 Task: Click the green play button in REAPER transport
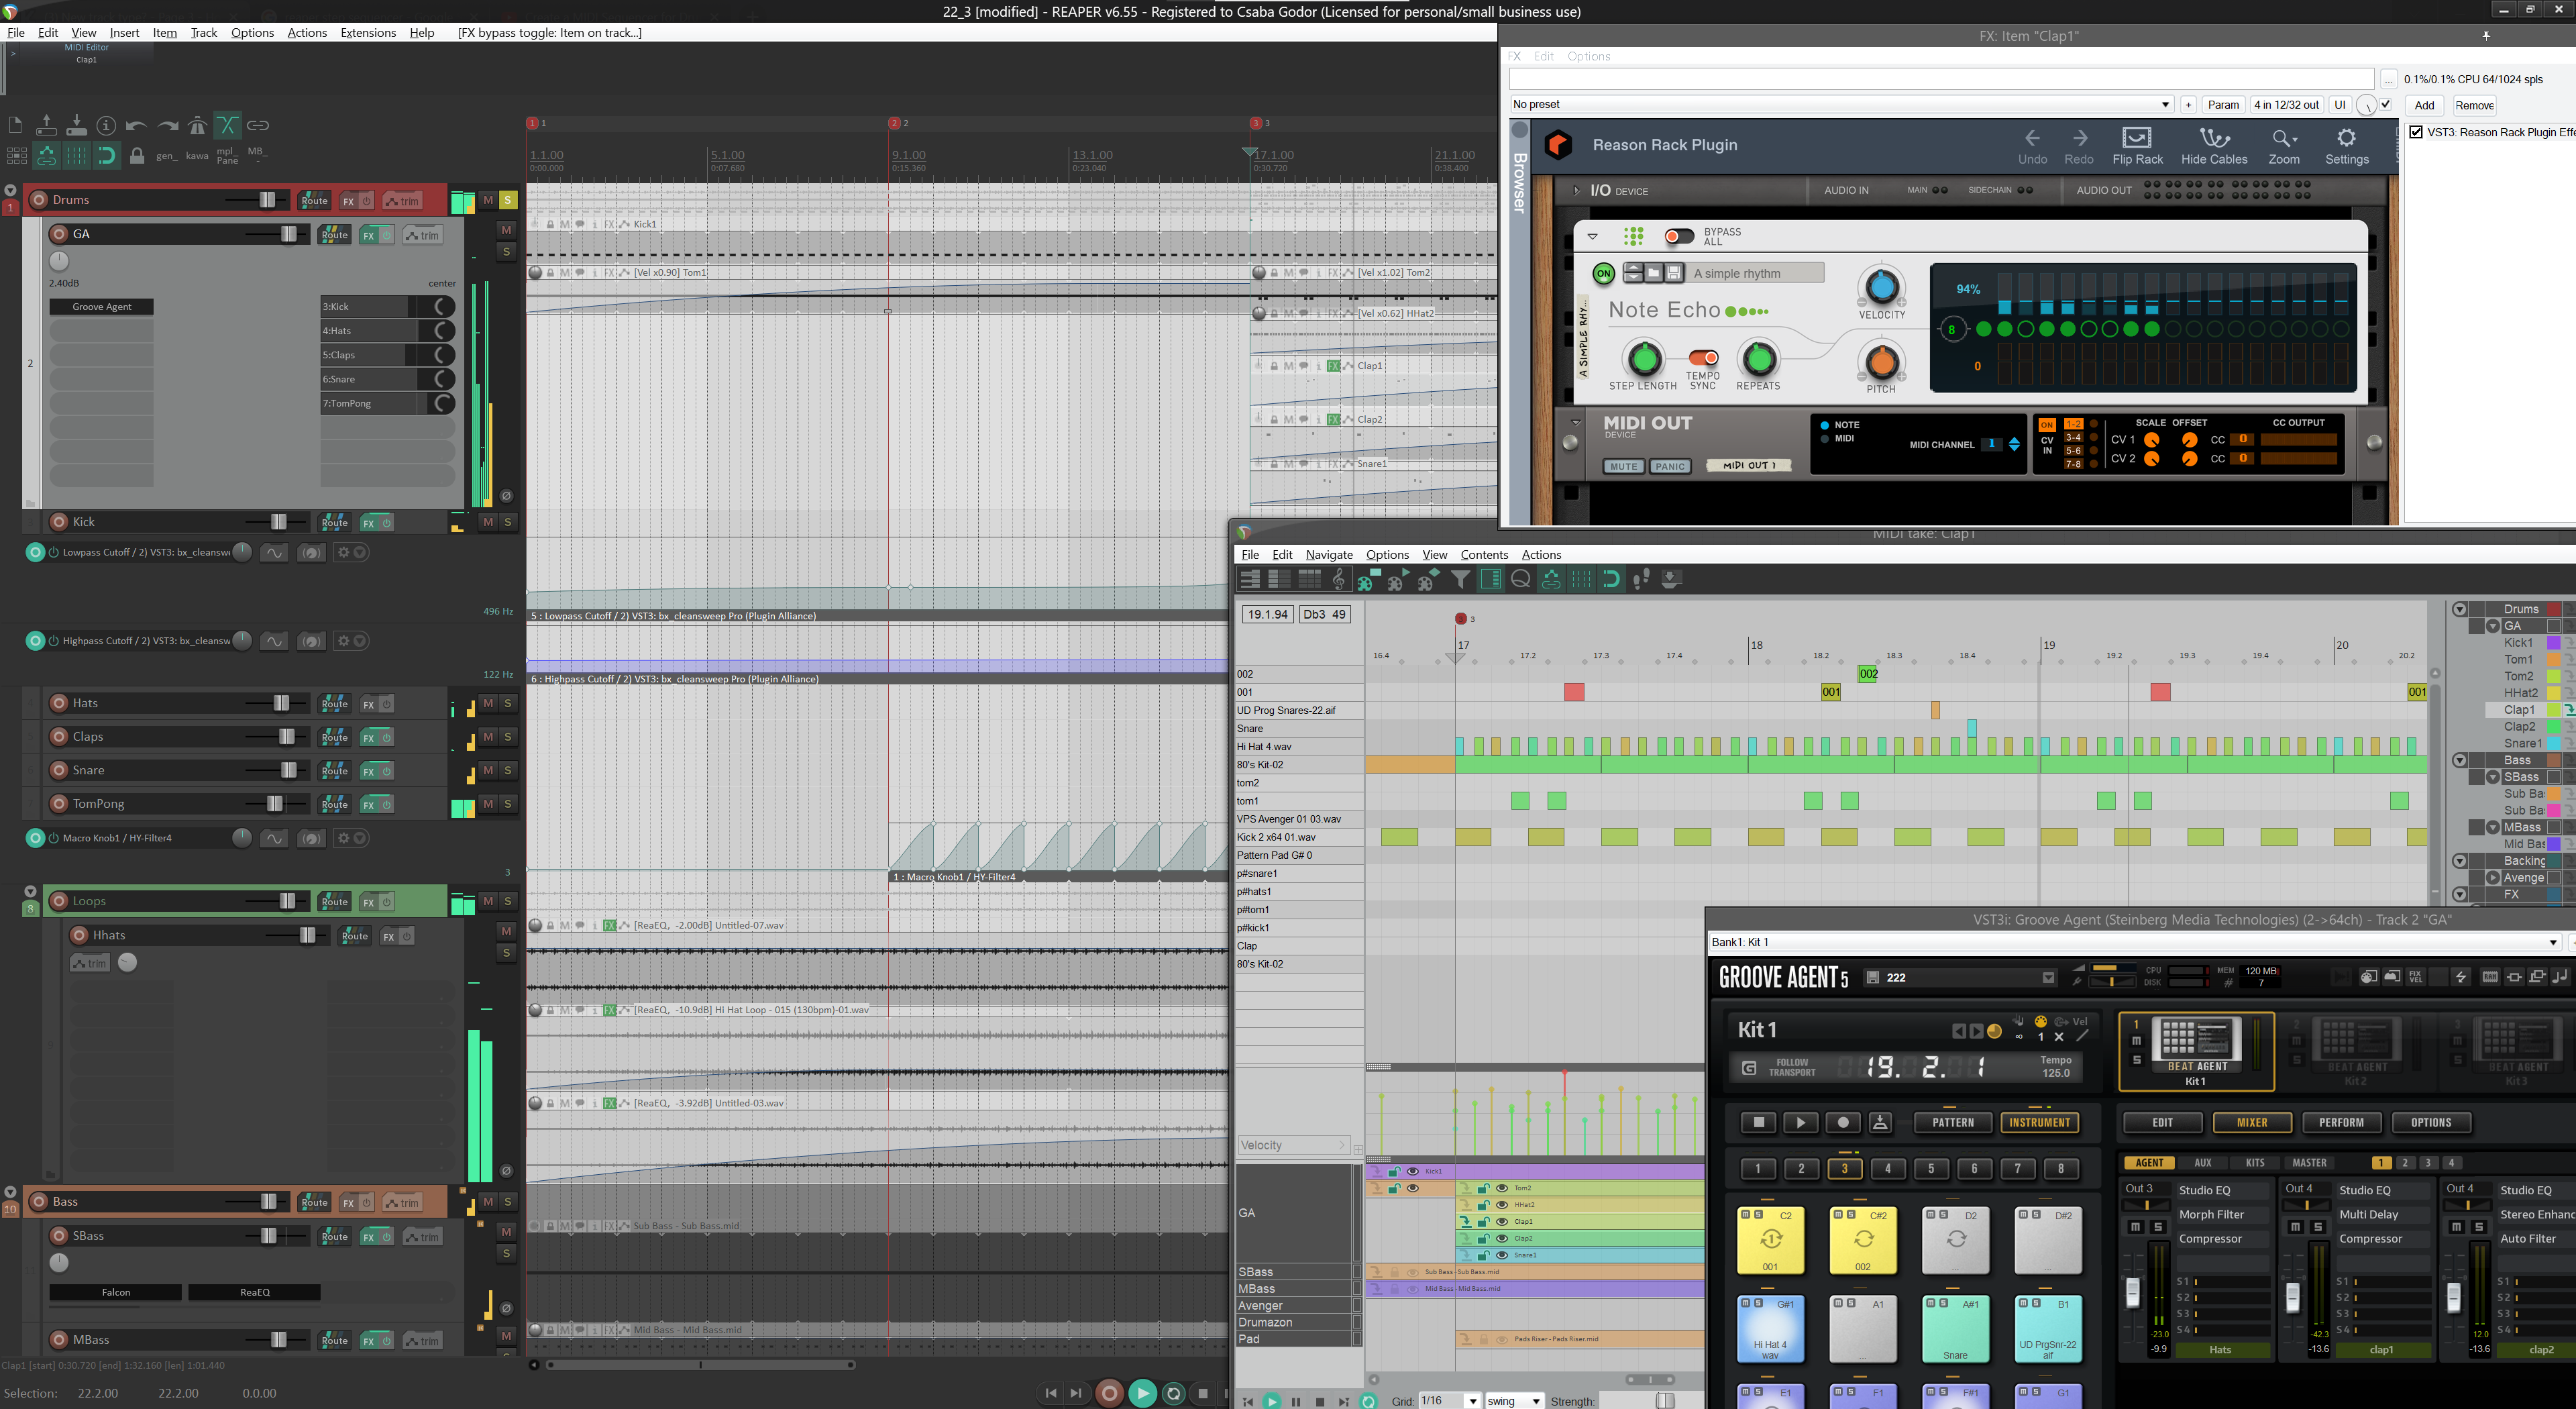tap(1142, 1393)
